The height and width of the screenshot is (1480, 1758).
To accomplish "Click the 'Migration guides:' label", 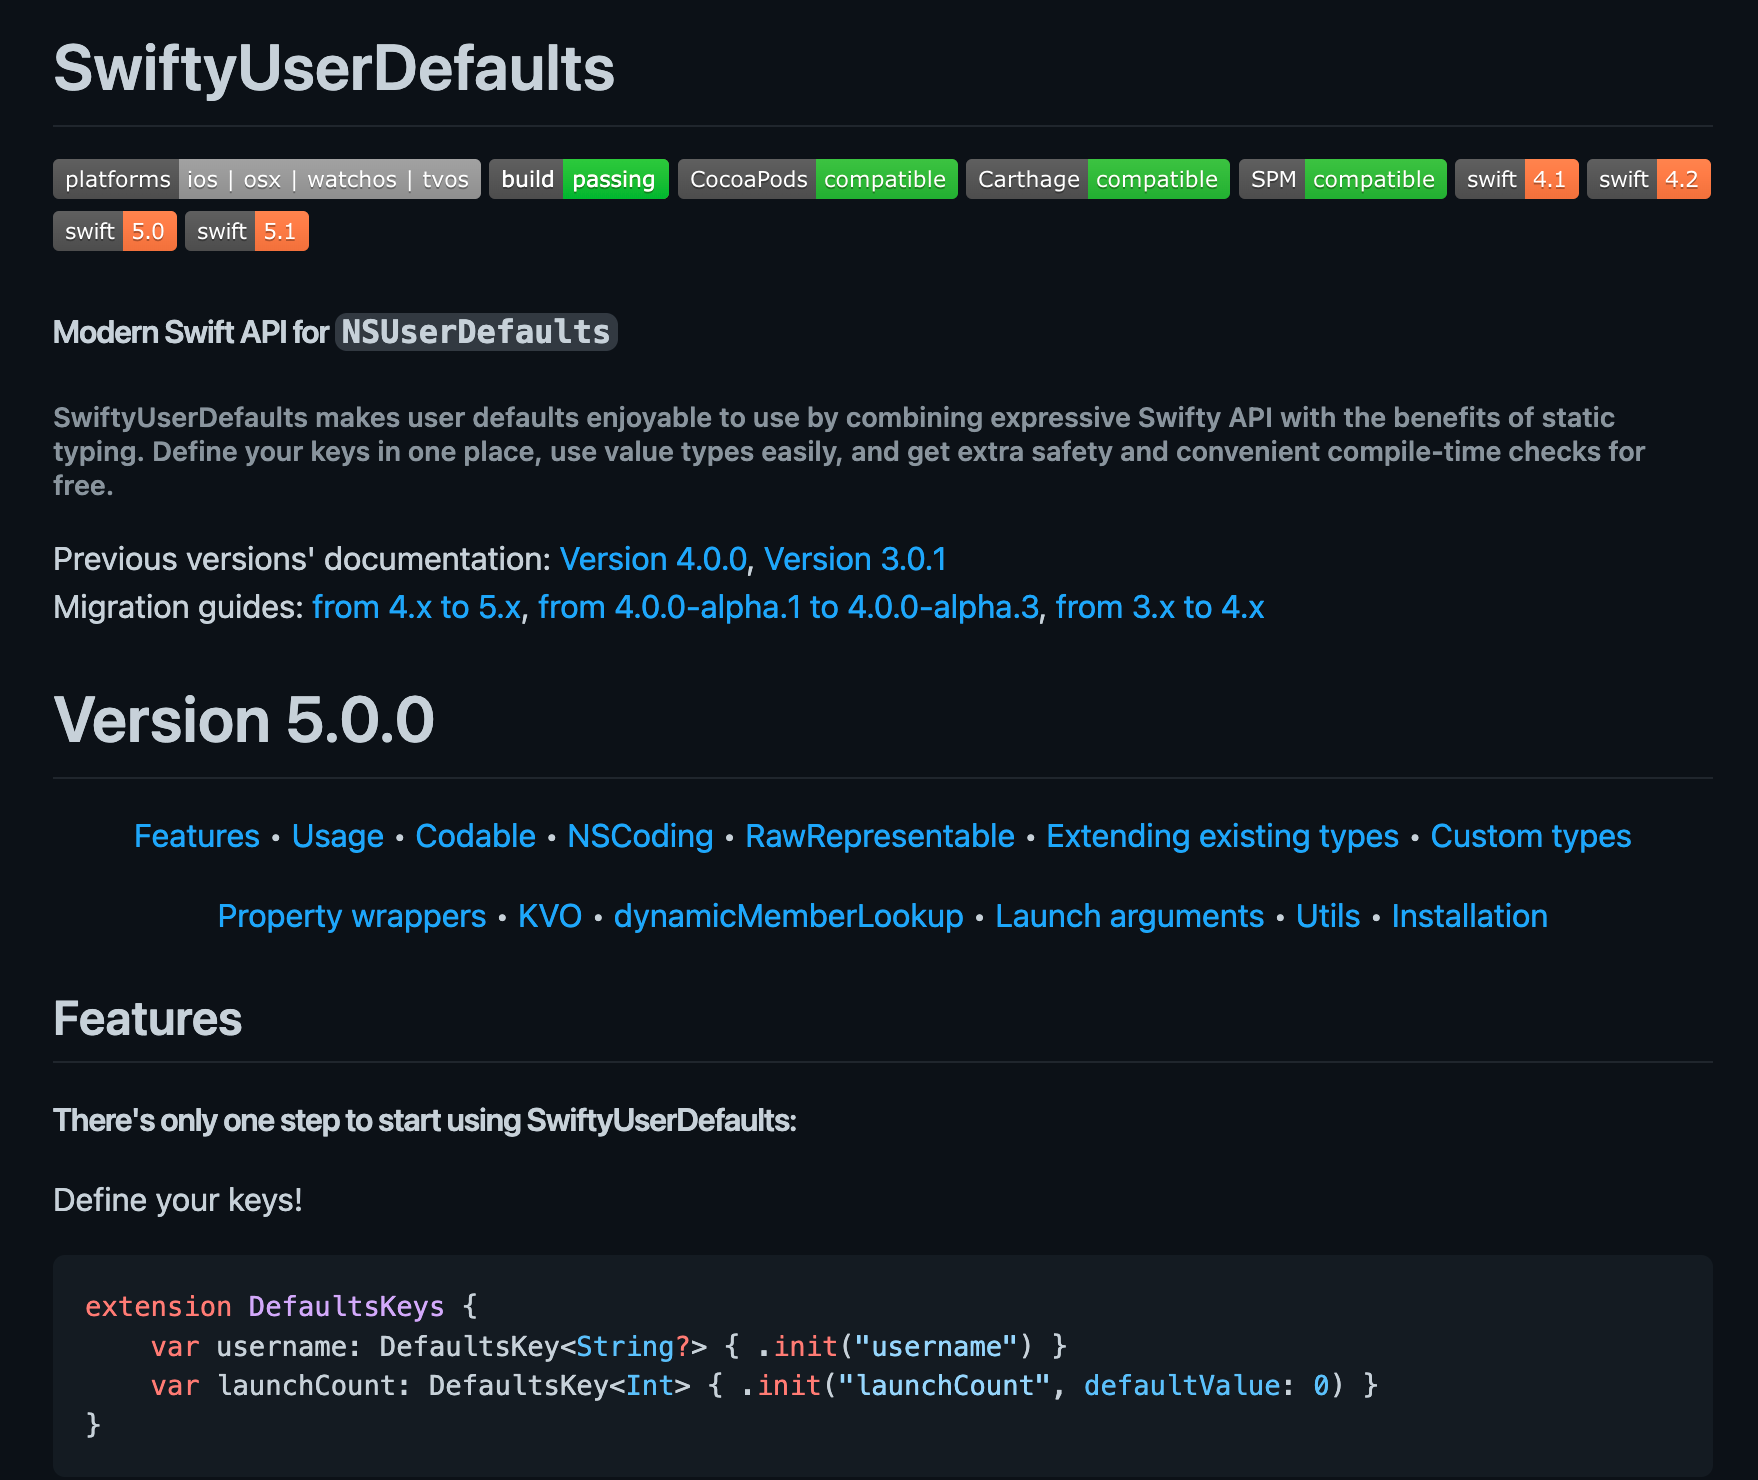I will click(178, 607).
